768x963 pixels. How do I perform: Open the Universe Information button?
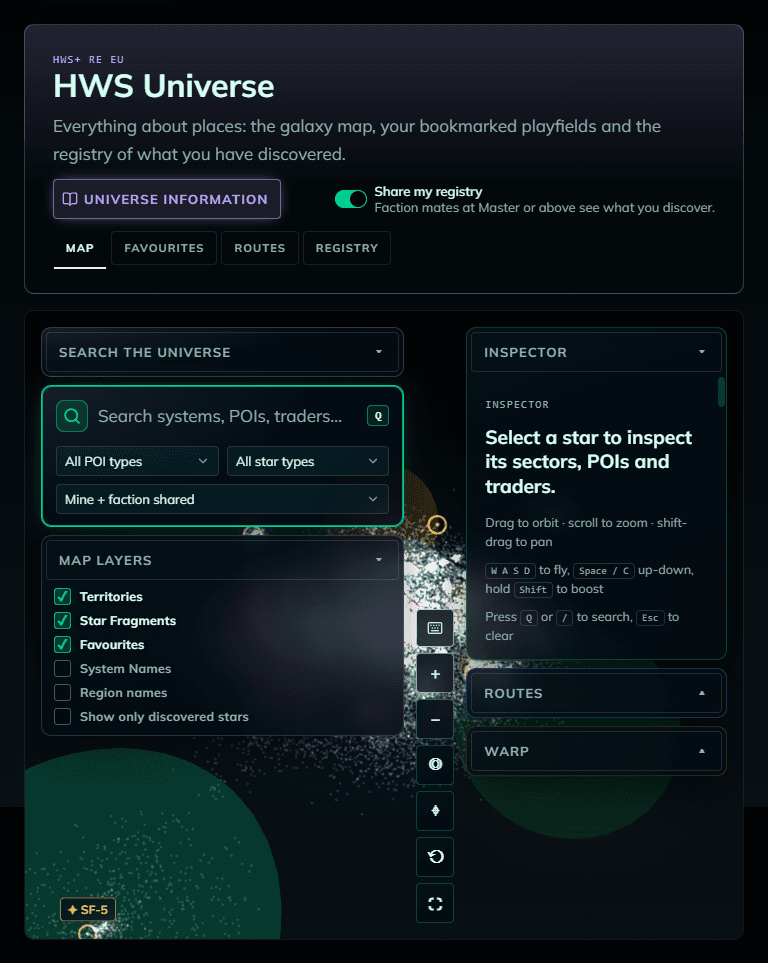167,199
